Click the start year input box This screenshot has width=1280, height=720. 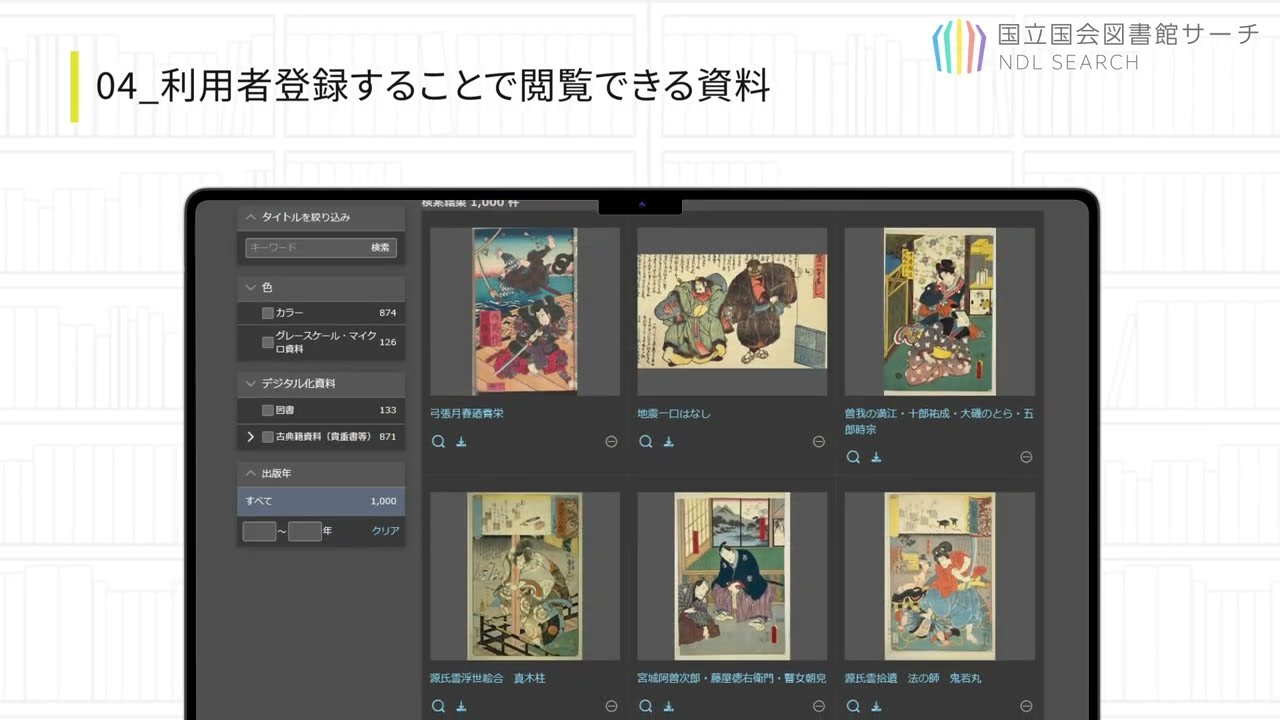259,531
